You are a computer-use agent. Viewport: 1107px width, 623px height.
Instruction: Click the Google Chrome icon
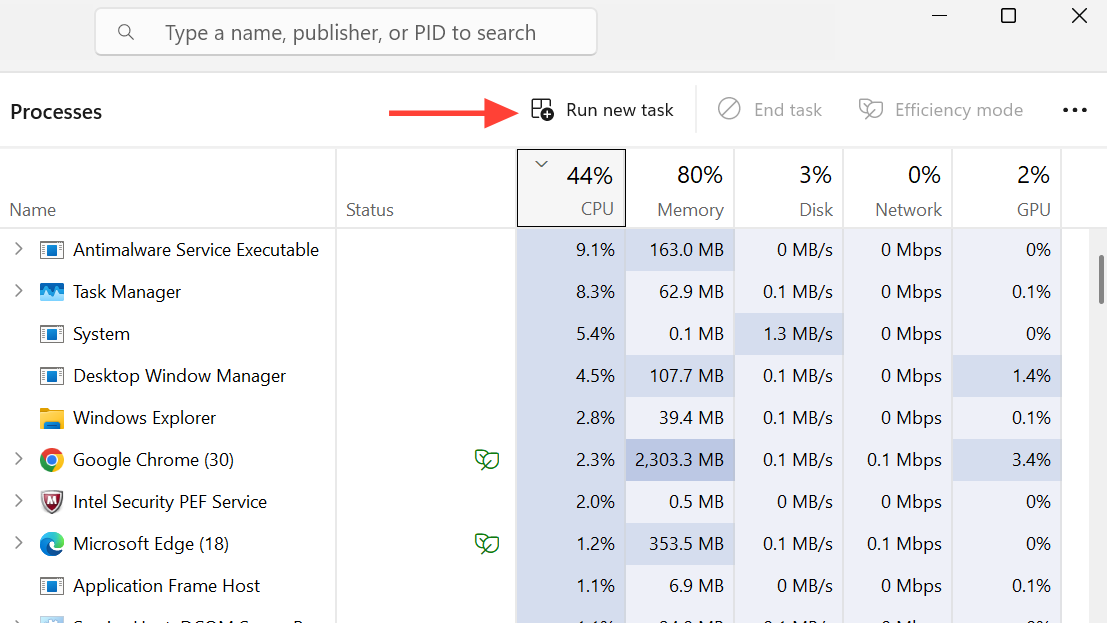point(52,460)
